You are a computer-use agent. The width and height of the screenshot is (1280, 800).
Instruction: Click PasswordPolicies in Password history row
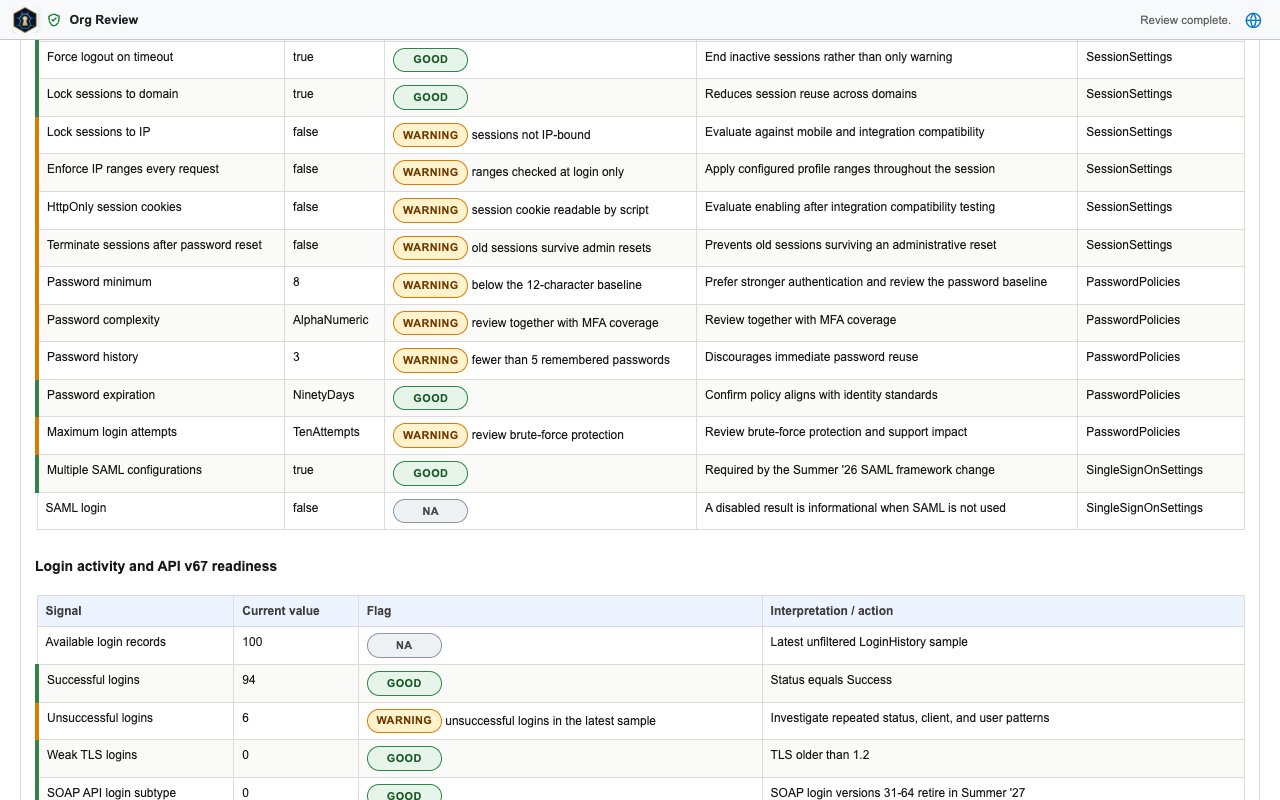point(1133,357)
